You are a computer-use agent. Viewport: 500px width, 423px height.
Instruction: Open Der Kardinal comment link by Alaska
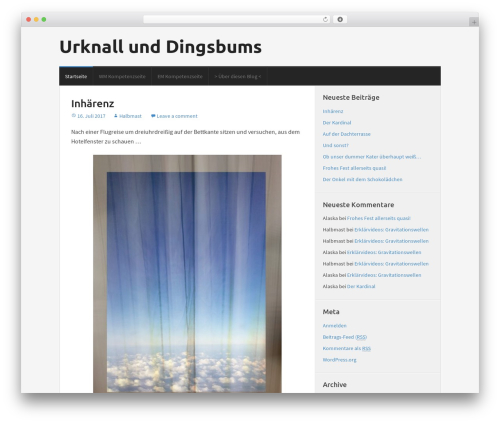(361, 286)
